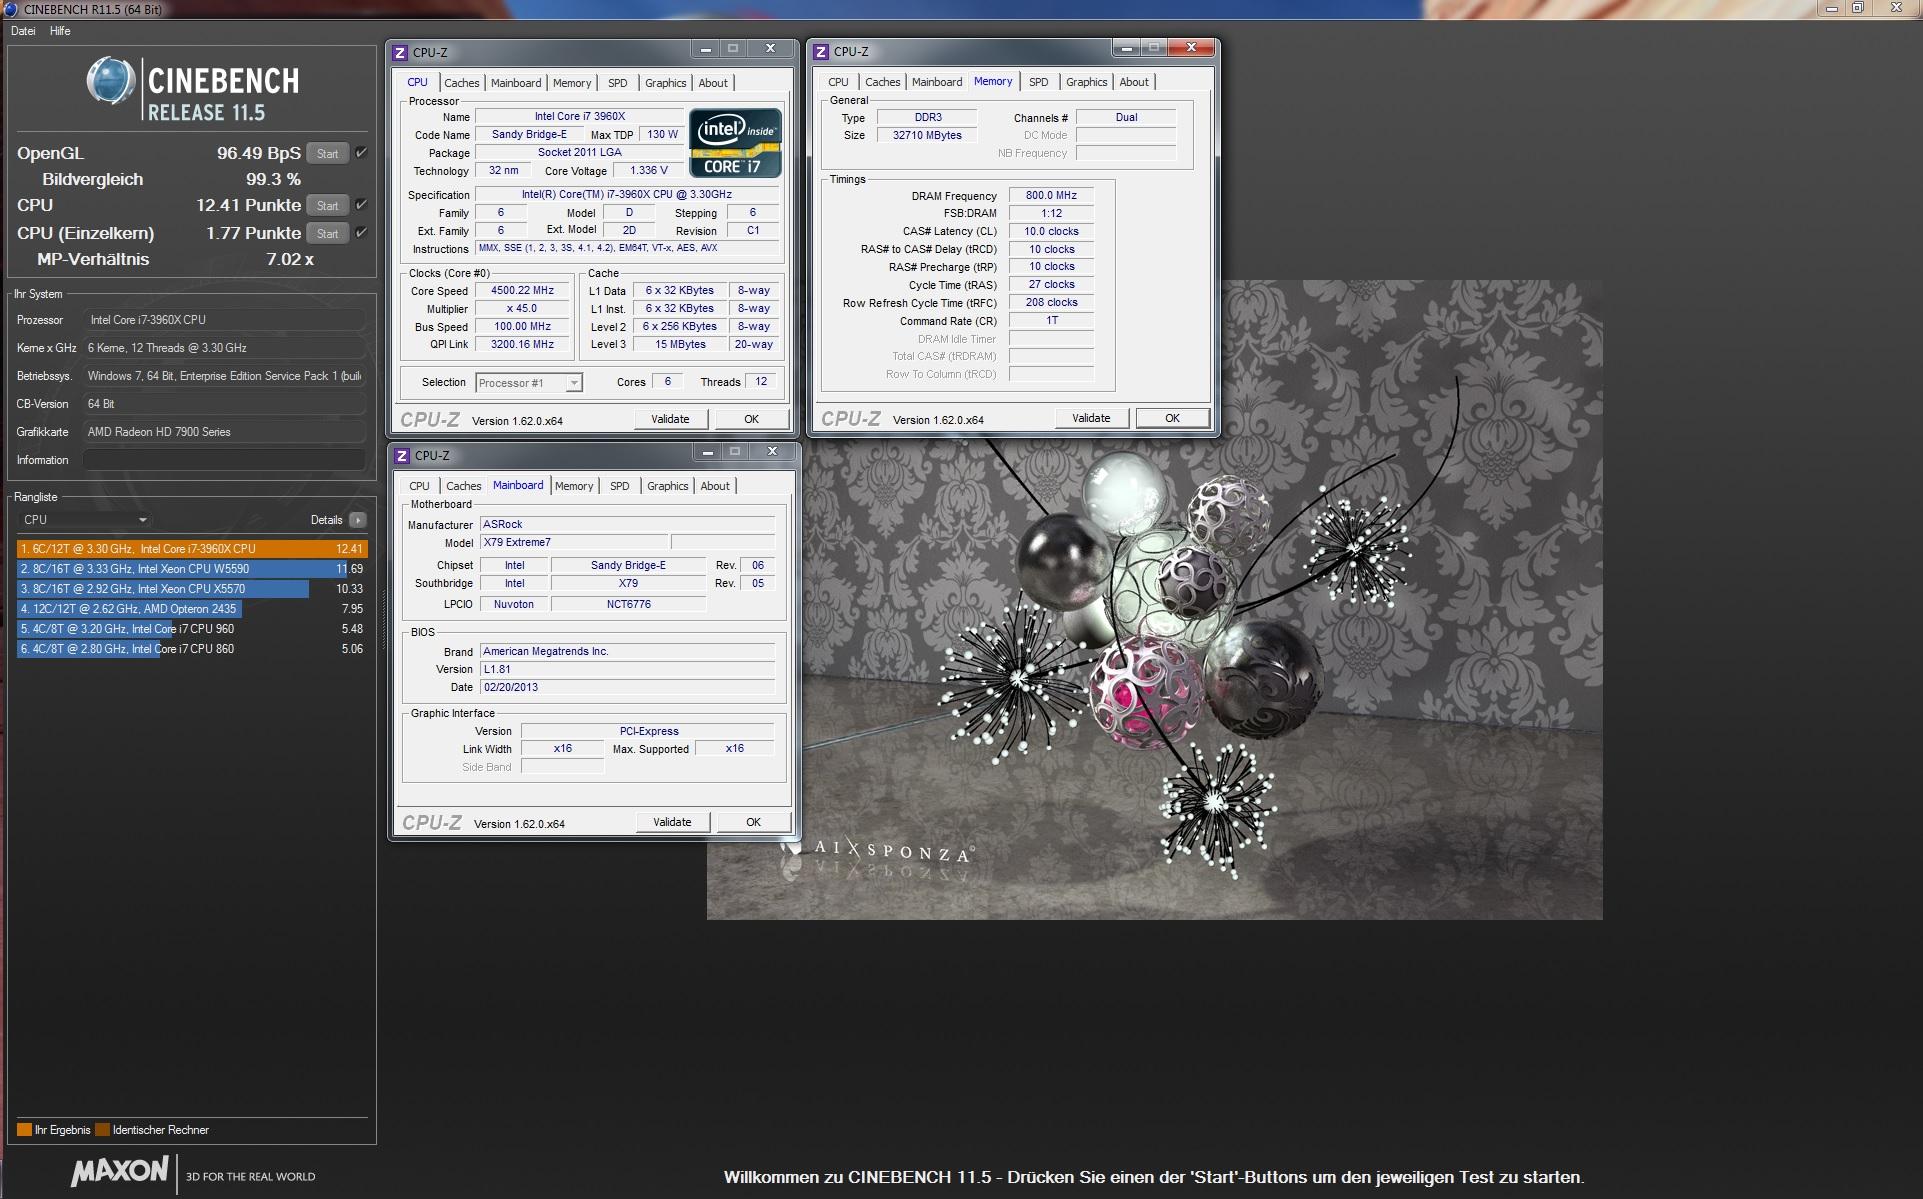Screen dimensions: 1923x1199
Task: Select ranking entry Intel Core i7-3960X CPU
Action: 192,549
